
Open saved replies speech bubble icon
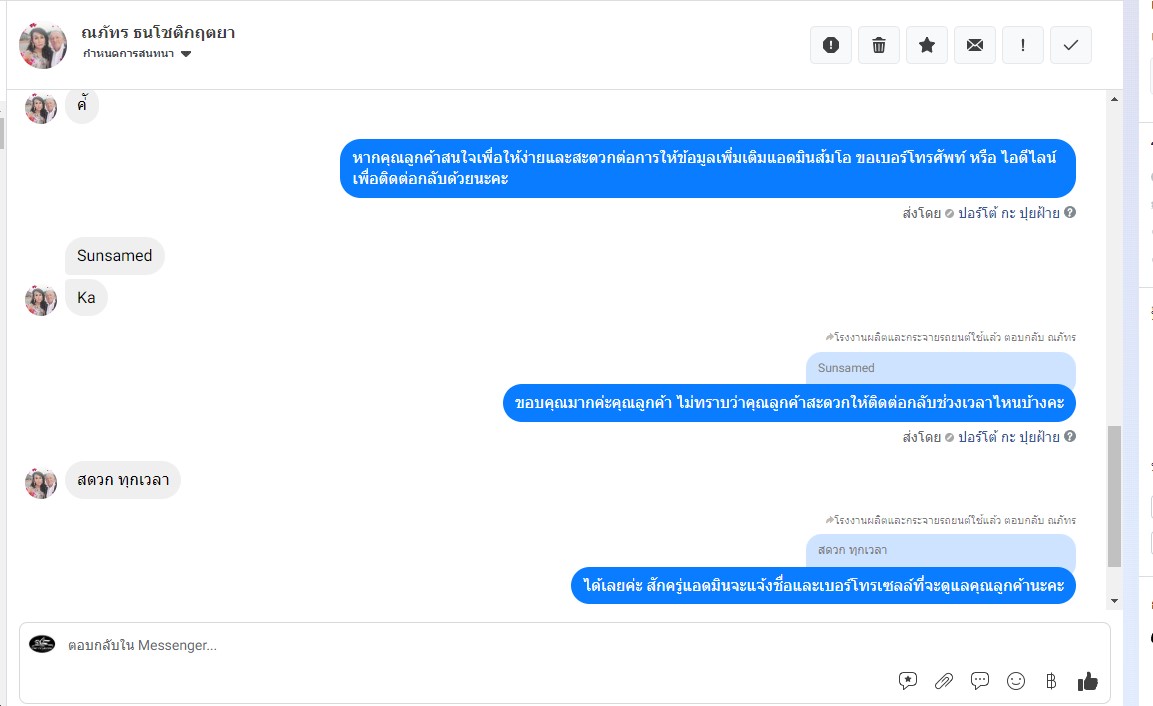coord(979,681)
